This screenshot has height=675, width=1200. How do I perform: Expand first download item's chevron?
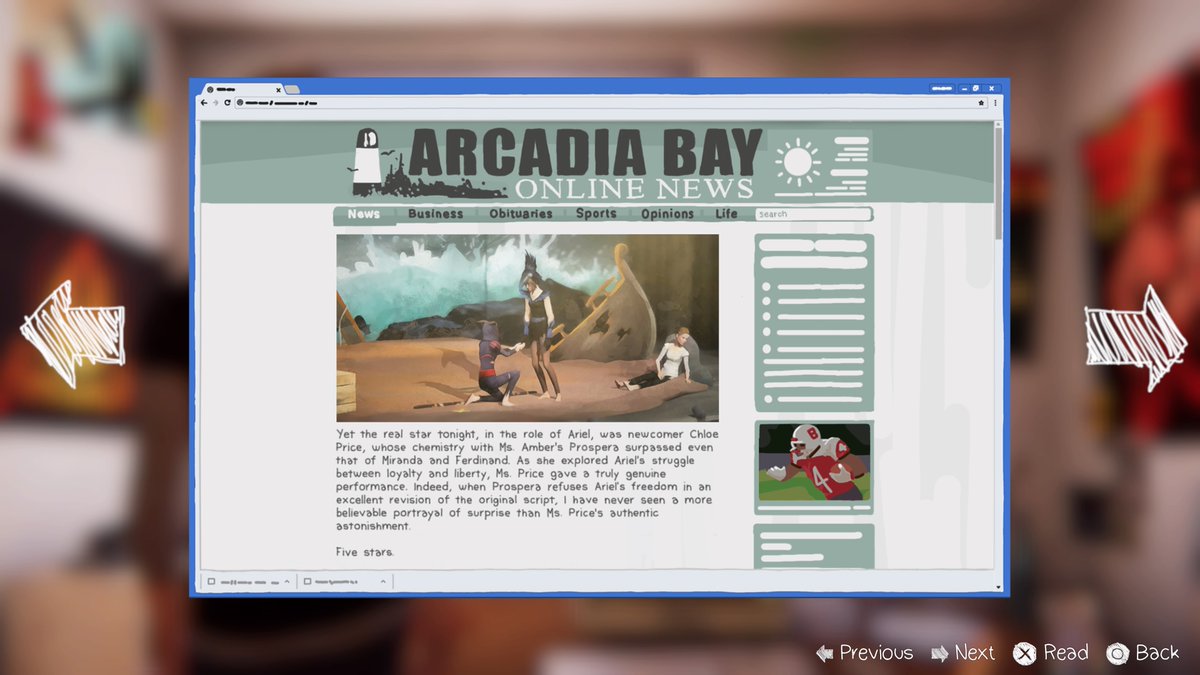coord(287,581)
